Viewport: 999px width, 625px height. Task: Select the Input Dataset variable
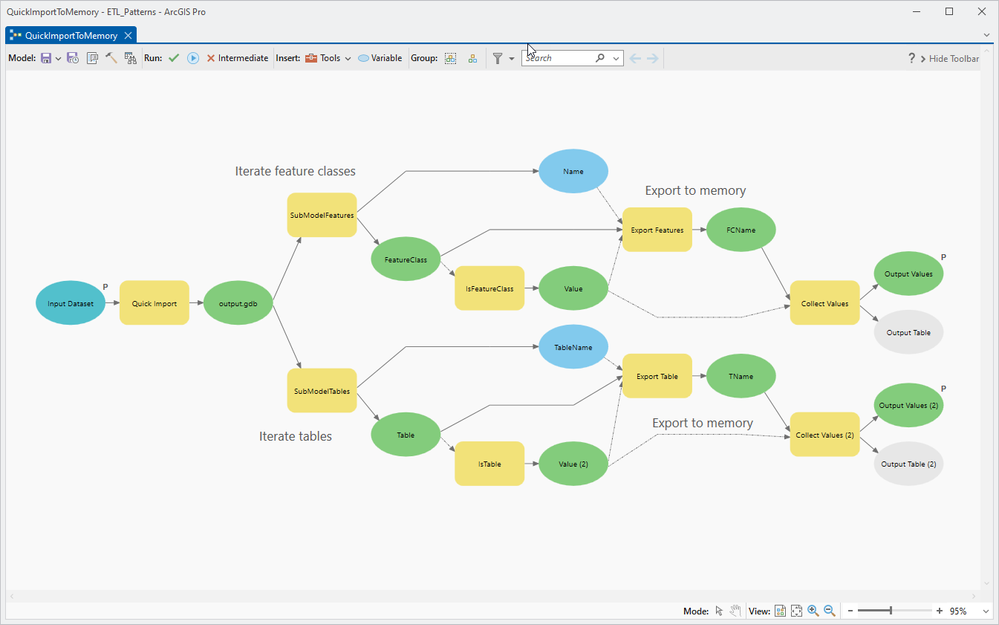pos(70,303)
